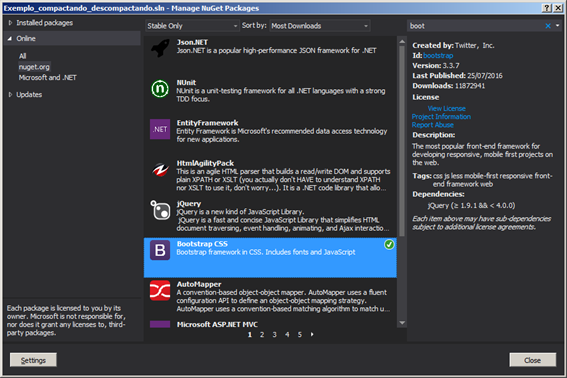567x378 pixels.
Task: Click the package list scroll up arrow
Action: [402, 41]
